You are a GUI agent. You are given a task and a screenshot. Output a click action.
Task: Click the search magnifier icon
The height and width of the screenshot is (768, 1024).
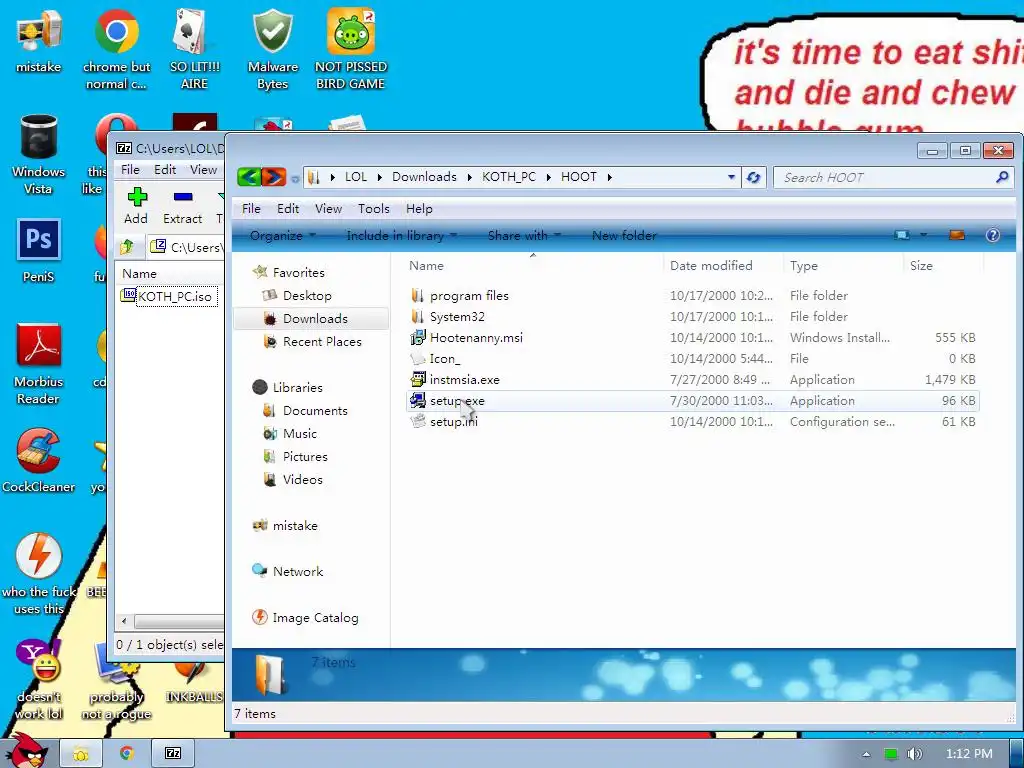[1002, 177]
